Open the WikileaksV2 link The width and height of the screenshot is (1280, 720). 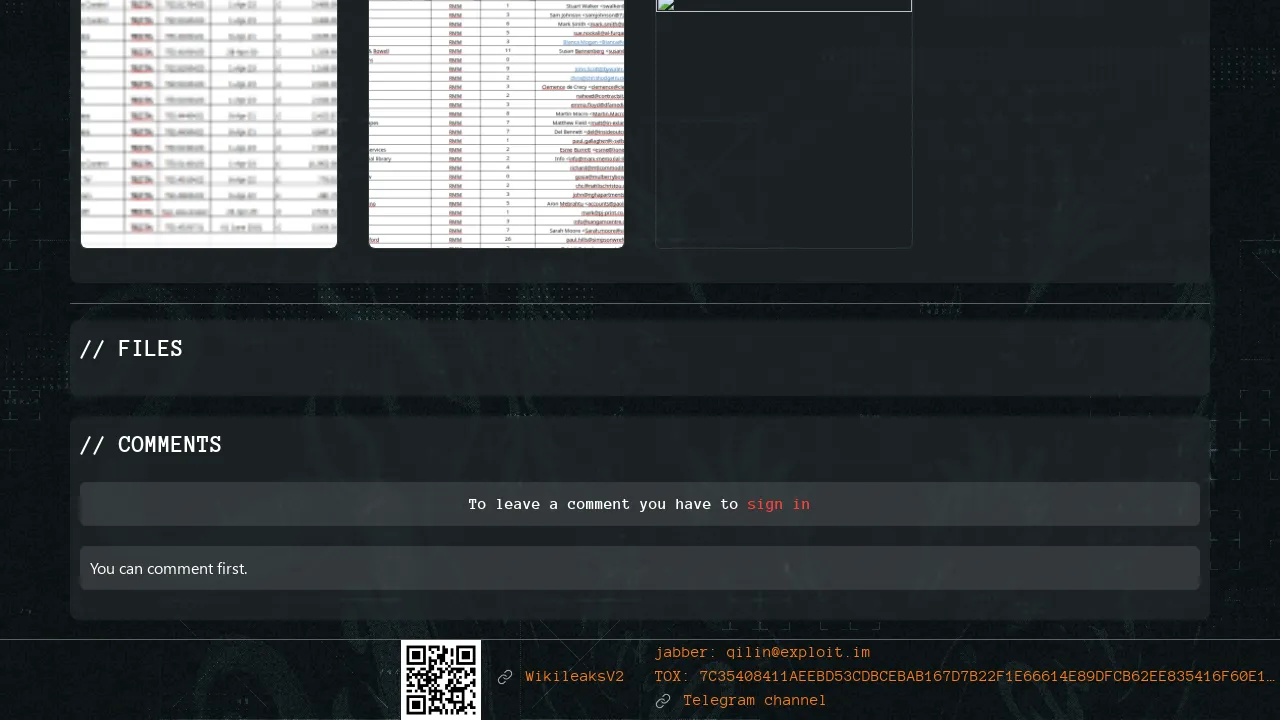tap(574, 677)
